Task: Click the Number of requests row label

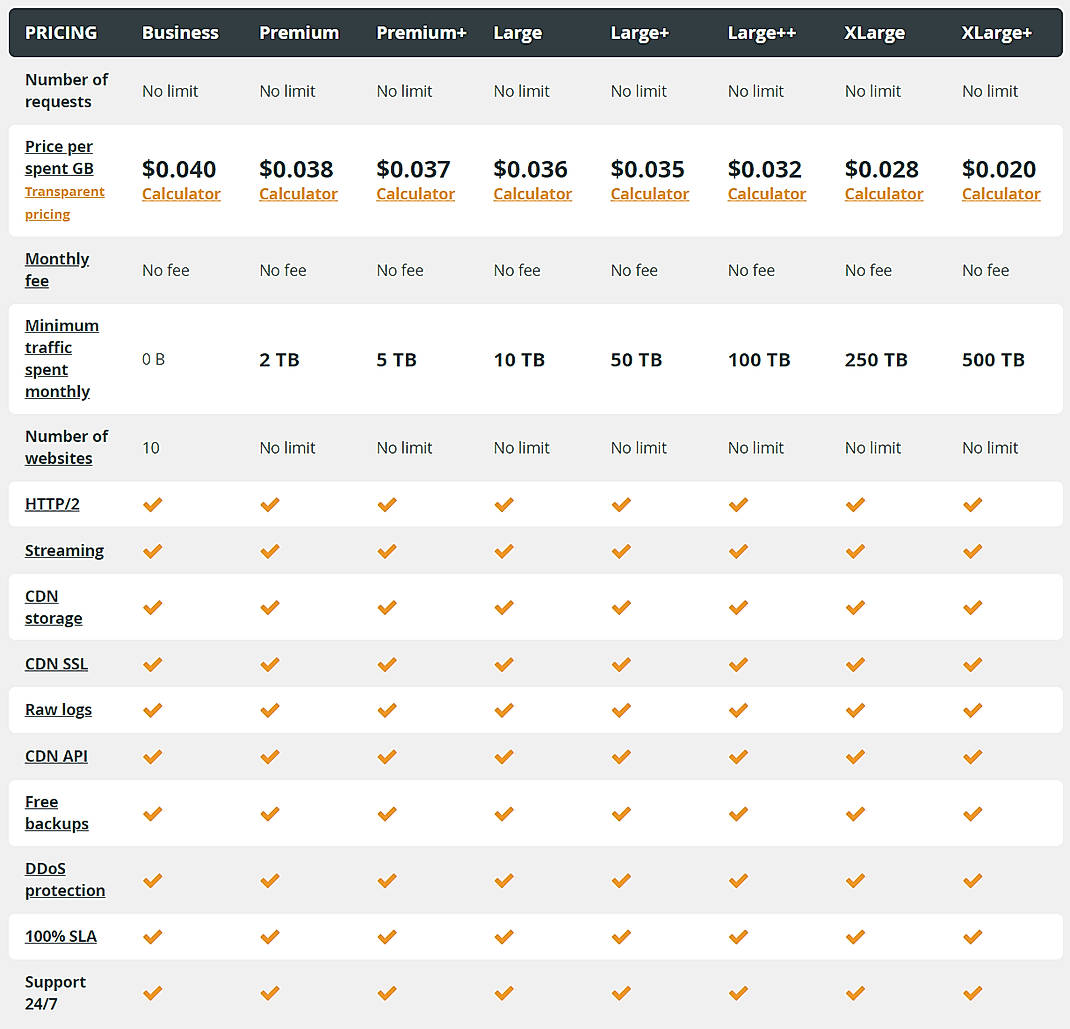Action: click(67, 91)
